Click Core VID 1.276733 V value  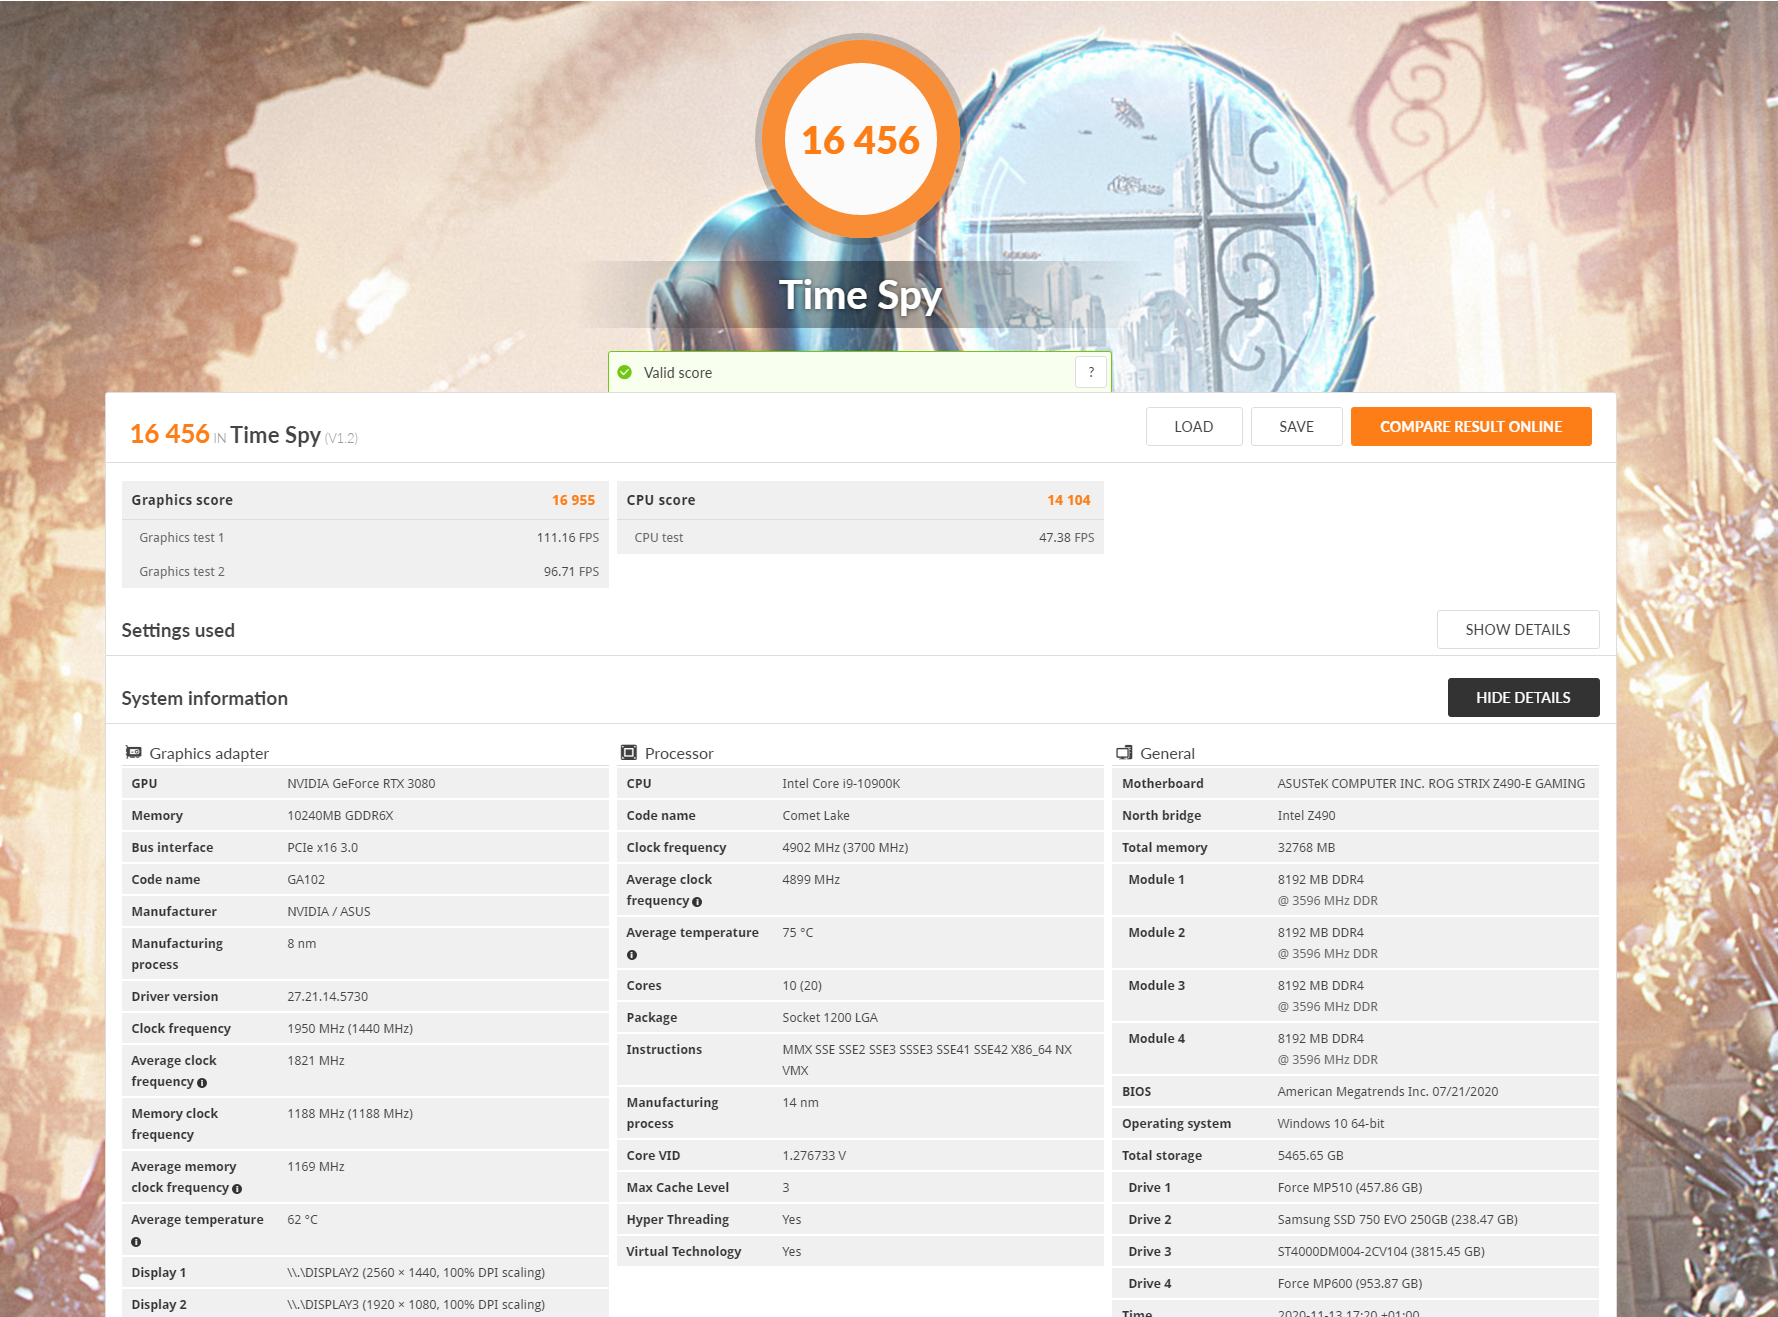[814, 1156]
